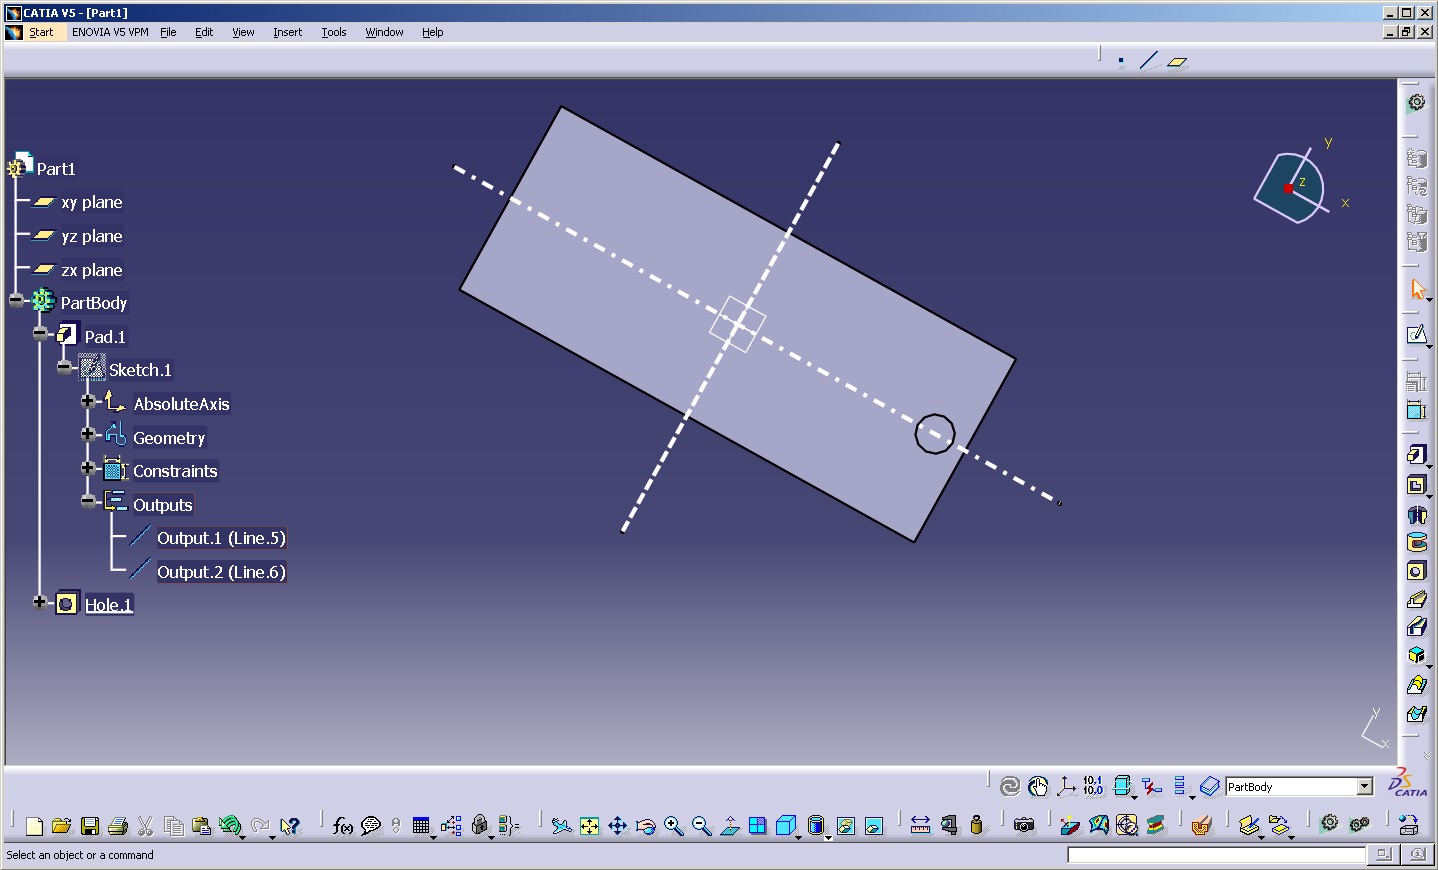Open the Insert menu

[287, 32]
